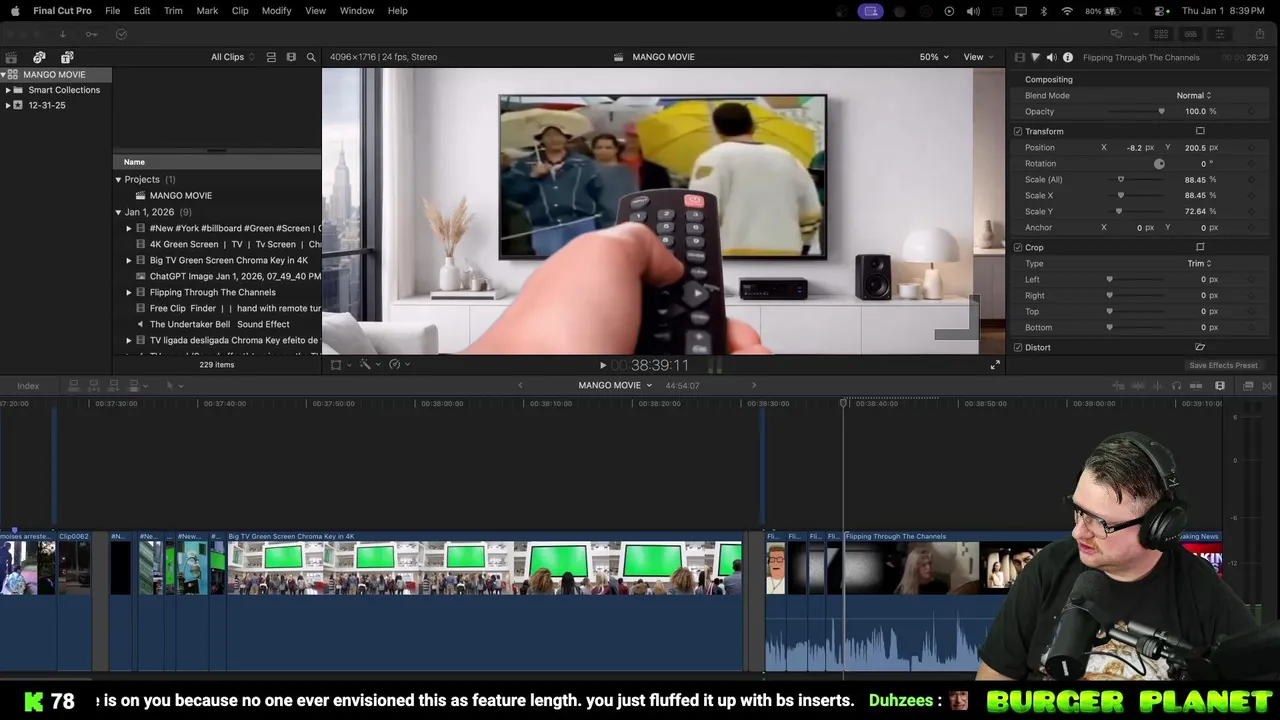The image size is (1280, 720).
Task: Open the Window menu
Action: (x=357, y=11)
